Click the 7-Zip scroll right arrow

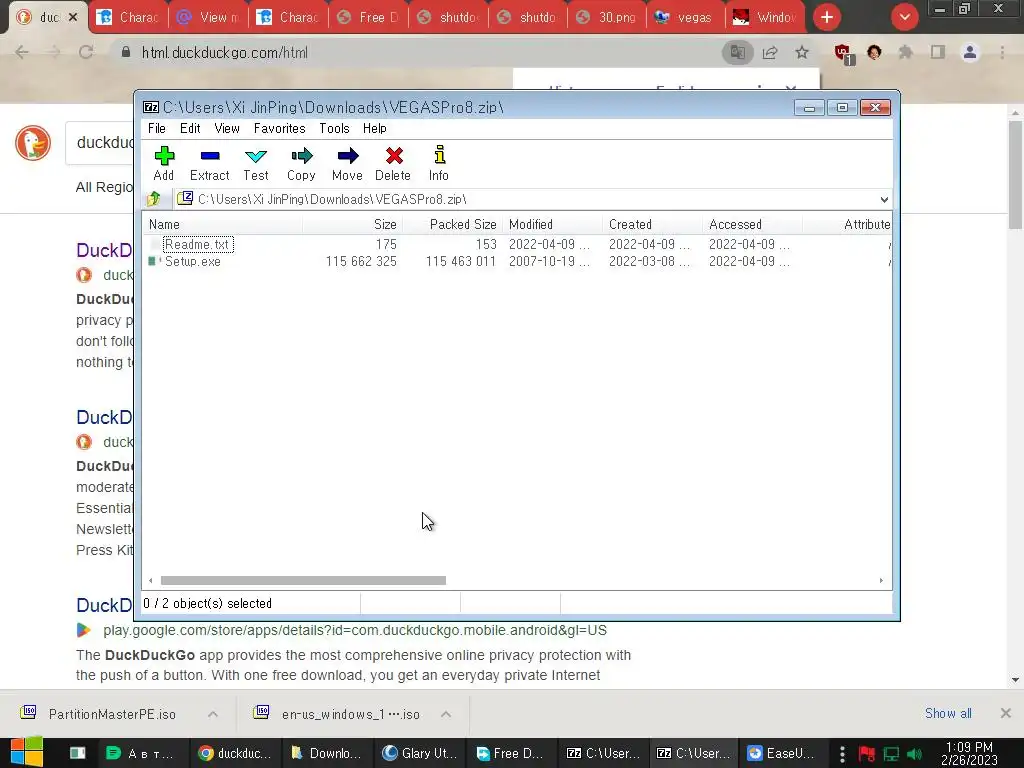point(881,581)
